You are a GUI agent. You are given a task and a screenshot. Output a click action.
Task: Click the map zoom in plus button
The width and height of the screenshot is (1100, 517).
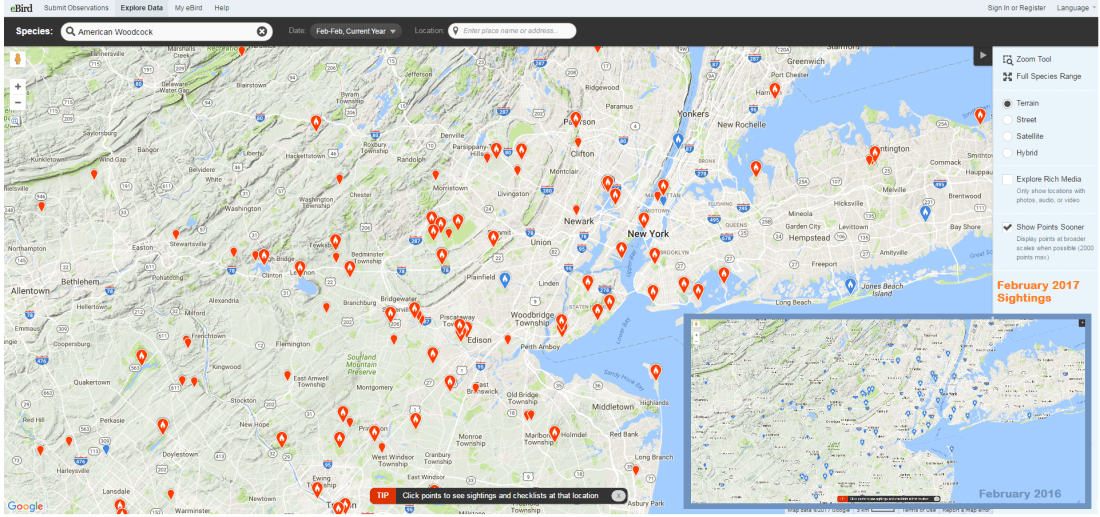[18, 86]
